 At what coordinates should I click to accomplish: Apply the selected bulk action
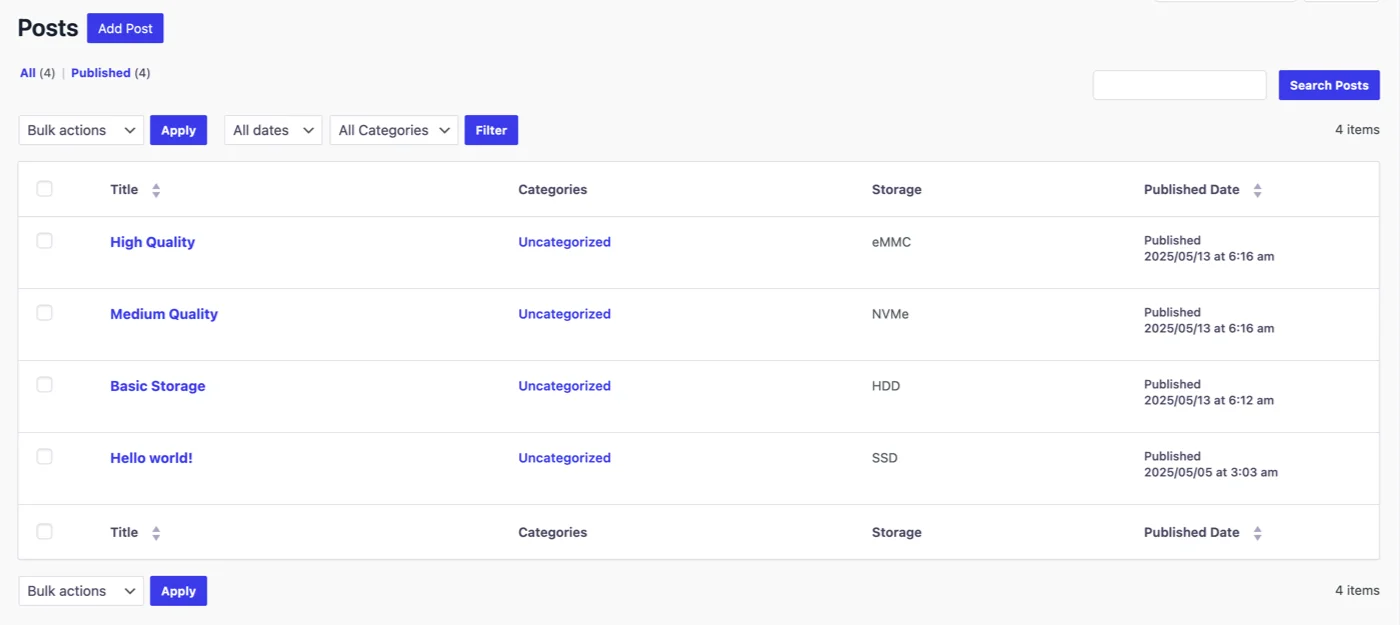click(178, 130)
